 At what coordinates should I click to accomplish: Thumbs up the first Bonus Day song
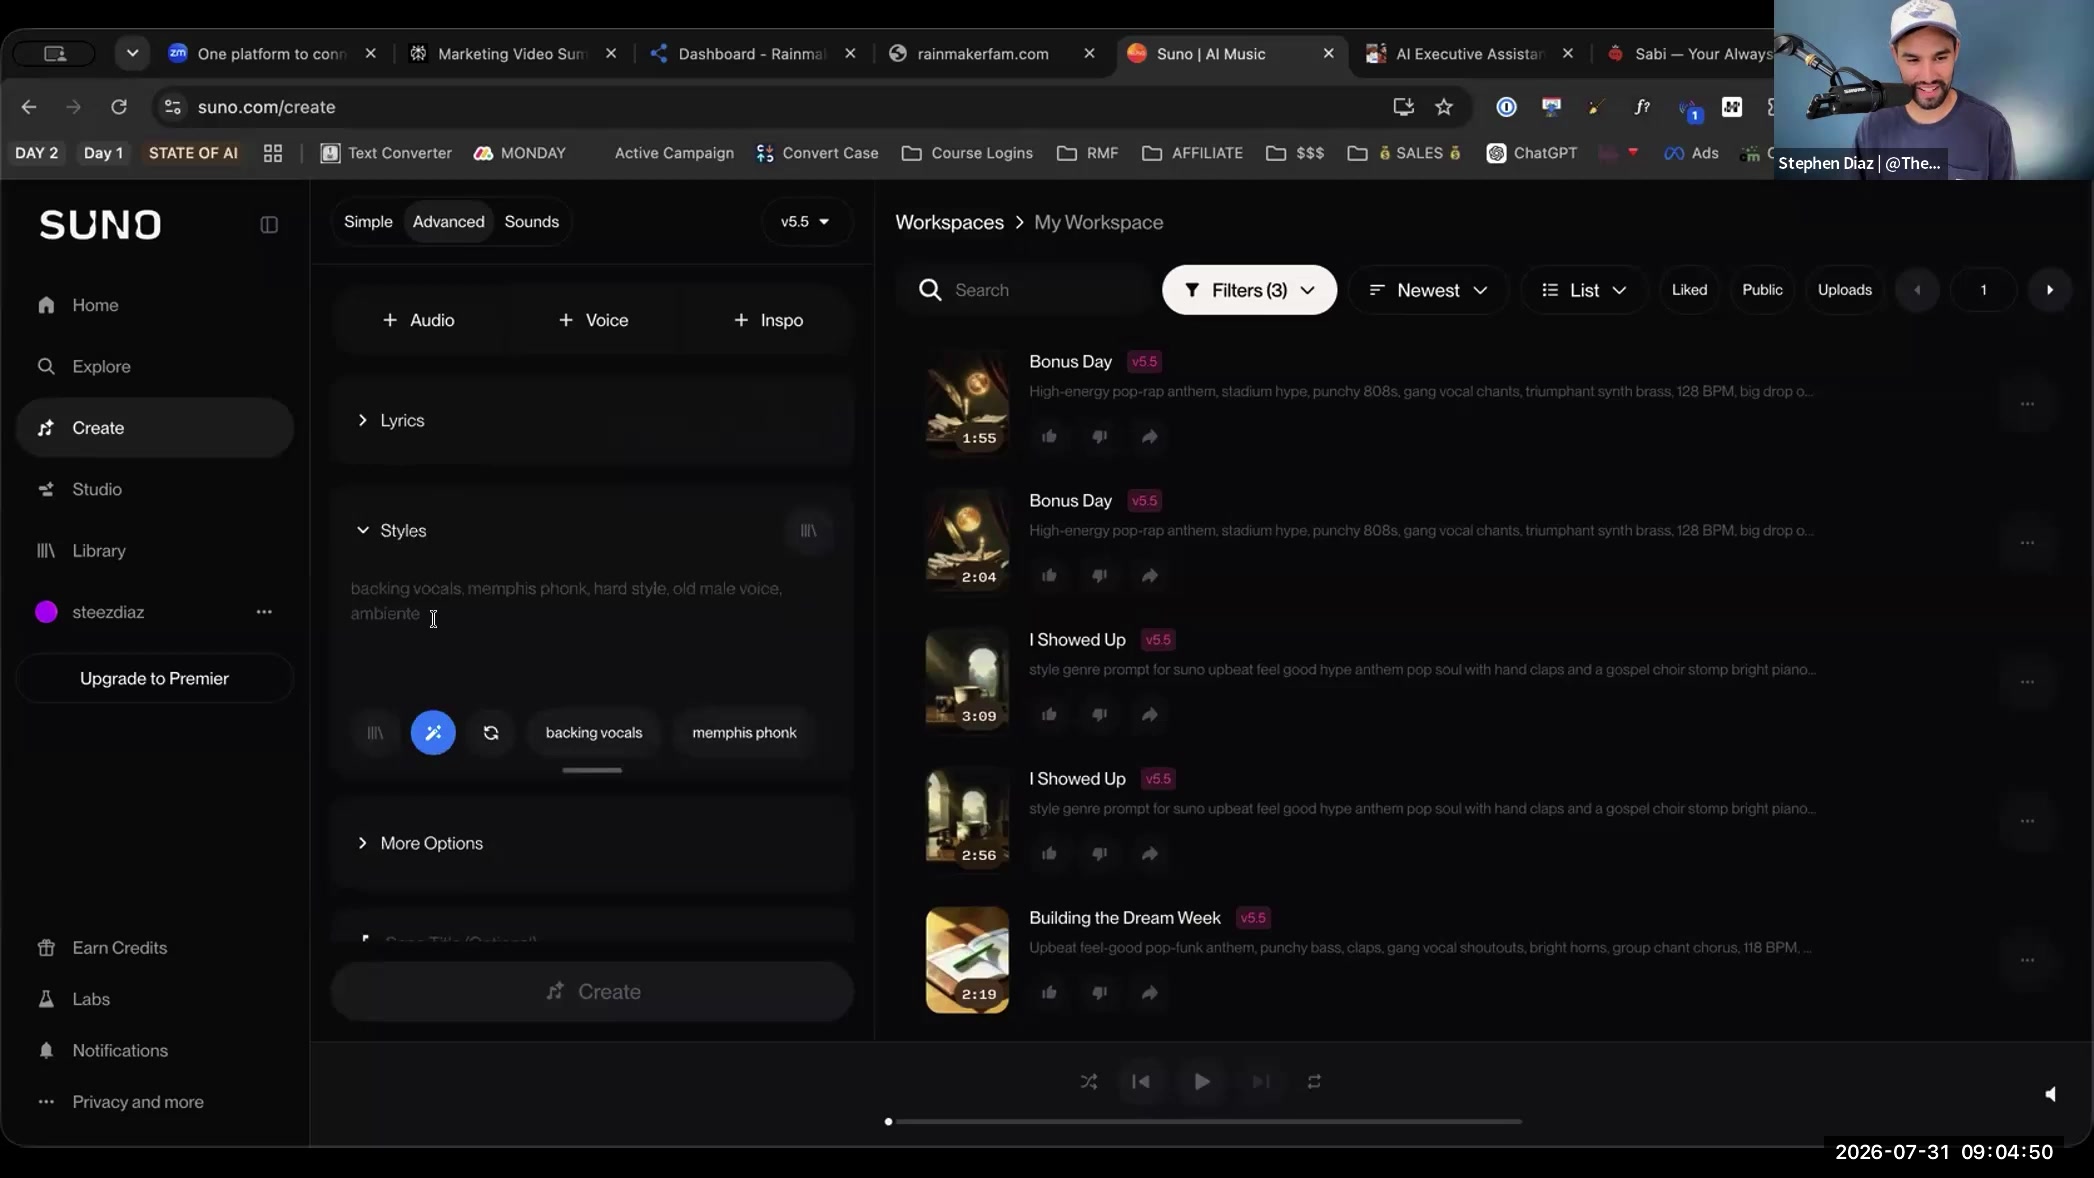point(1049,436)
